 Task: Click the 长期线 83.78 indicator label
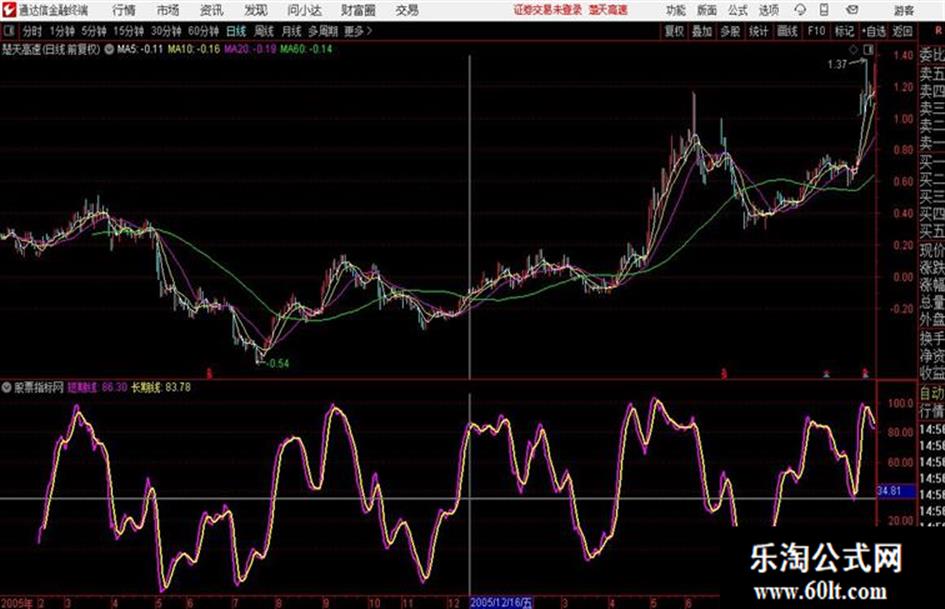click(161, 387)
